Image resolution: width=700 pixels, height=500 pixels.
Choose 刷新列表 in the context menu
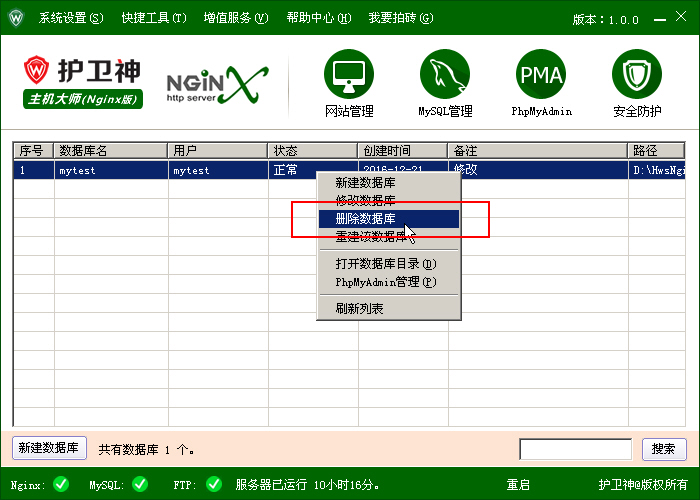coord(359,309)
